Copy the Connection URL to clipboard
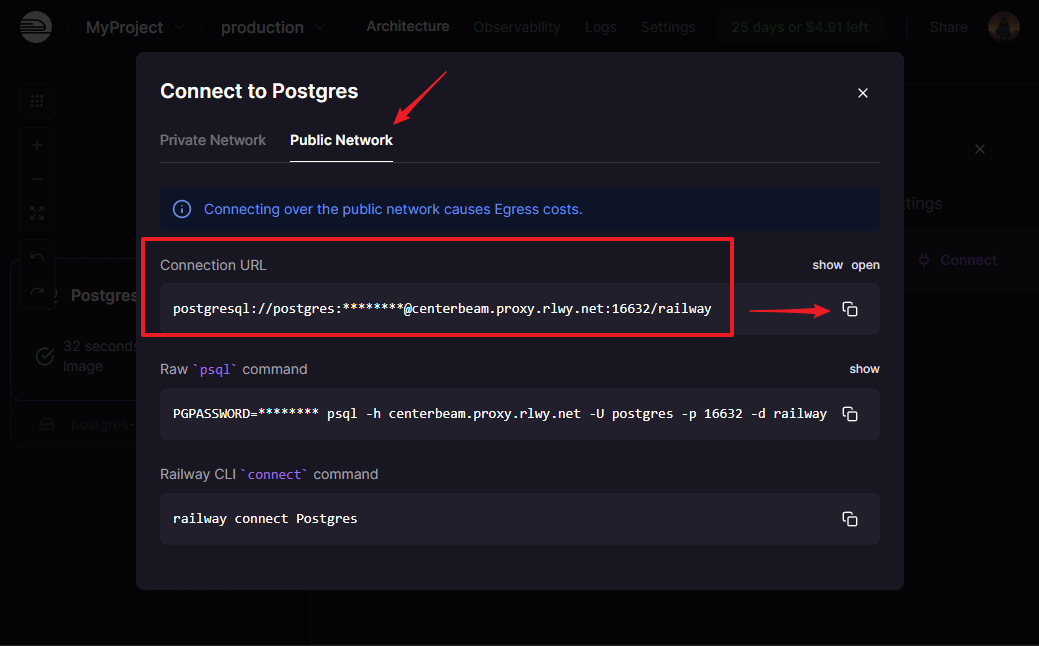This screenshot has height=646, width=1039. [850, 309]
